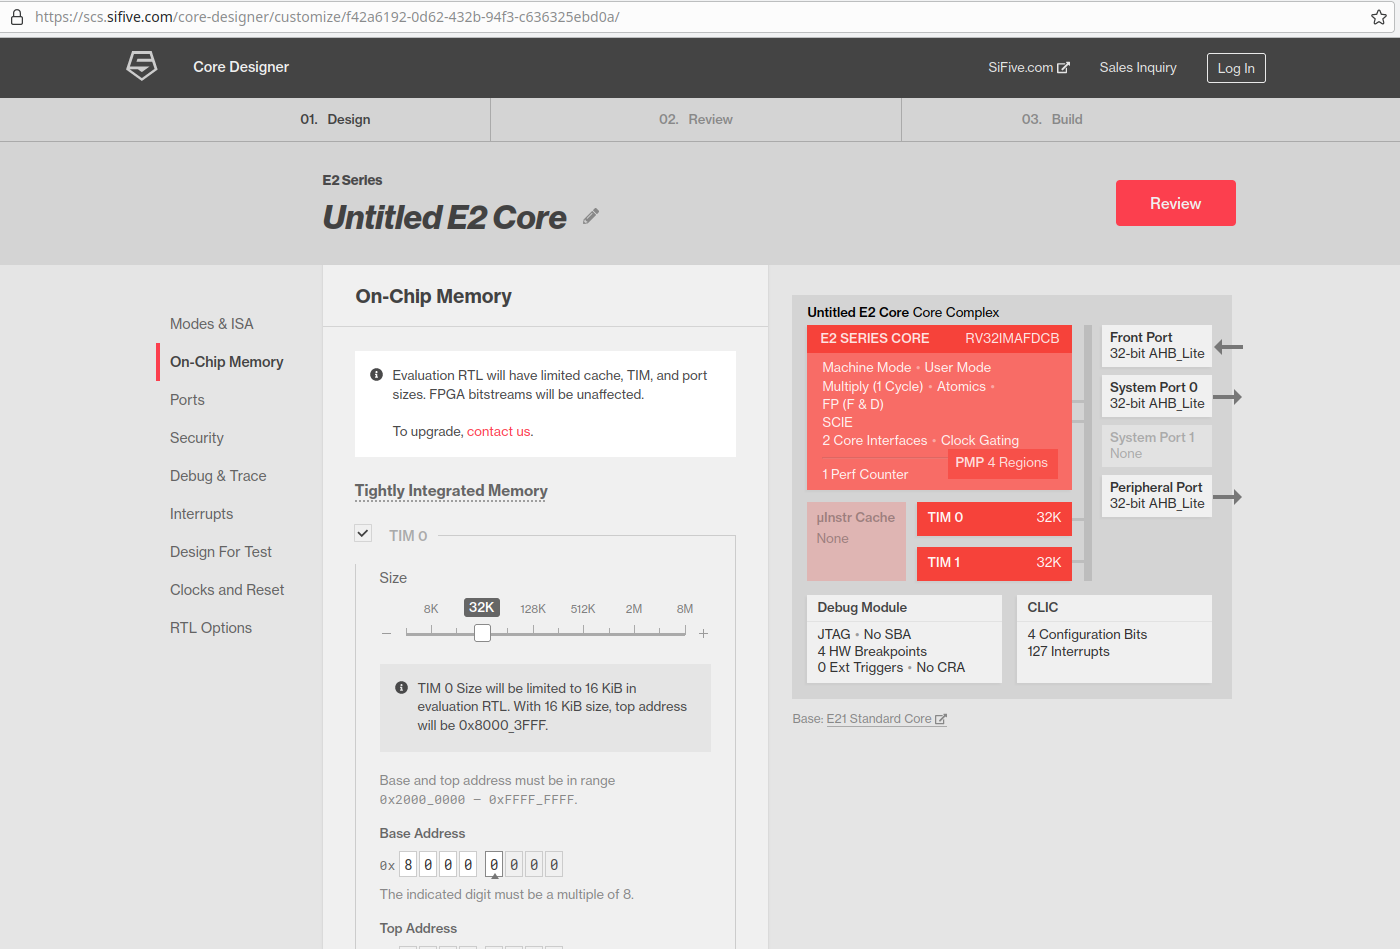Image resolution: width=1400 pixels, height=949 pixels.
Task: Open the SiFive.com link
Action: (1029, 67)
